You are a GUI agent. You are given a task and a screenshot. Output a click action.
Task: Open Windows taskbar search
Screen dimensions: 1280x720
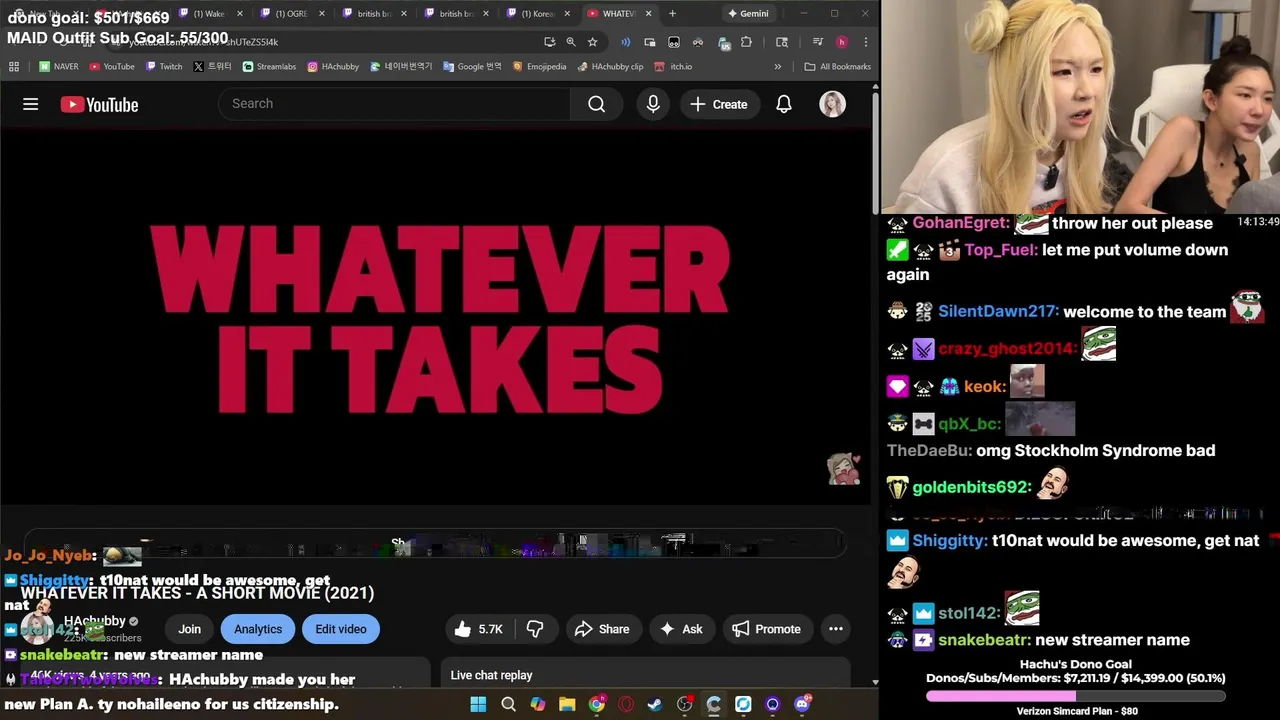[x=508, y=704]
